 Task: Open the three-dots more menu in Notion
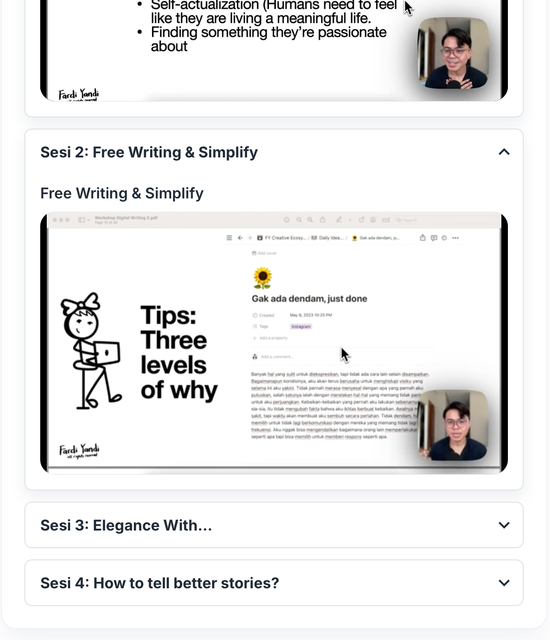coord(455,238)
